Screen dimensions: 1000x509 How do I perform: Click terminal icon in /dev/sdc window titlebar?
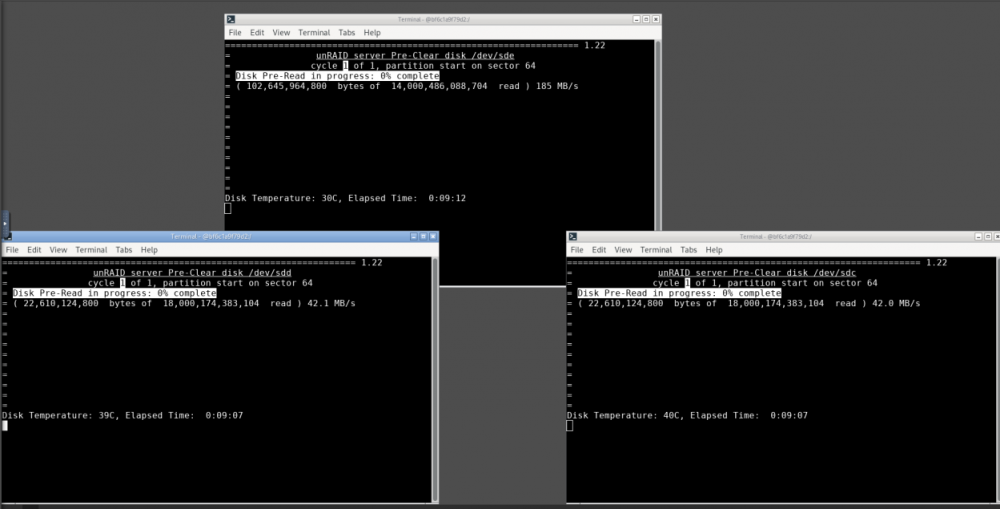tap(573, 237)
